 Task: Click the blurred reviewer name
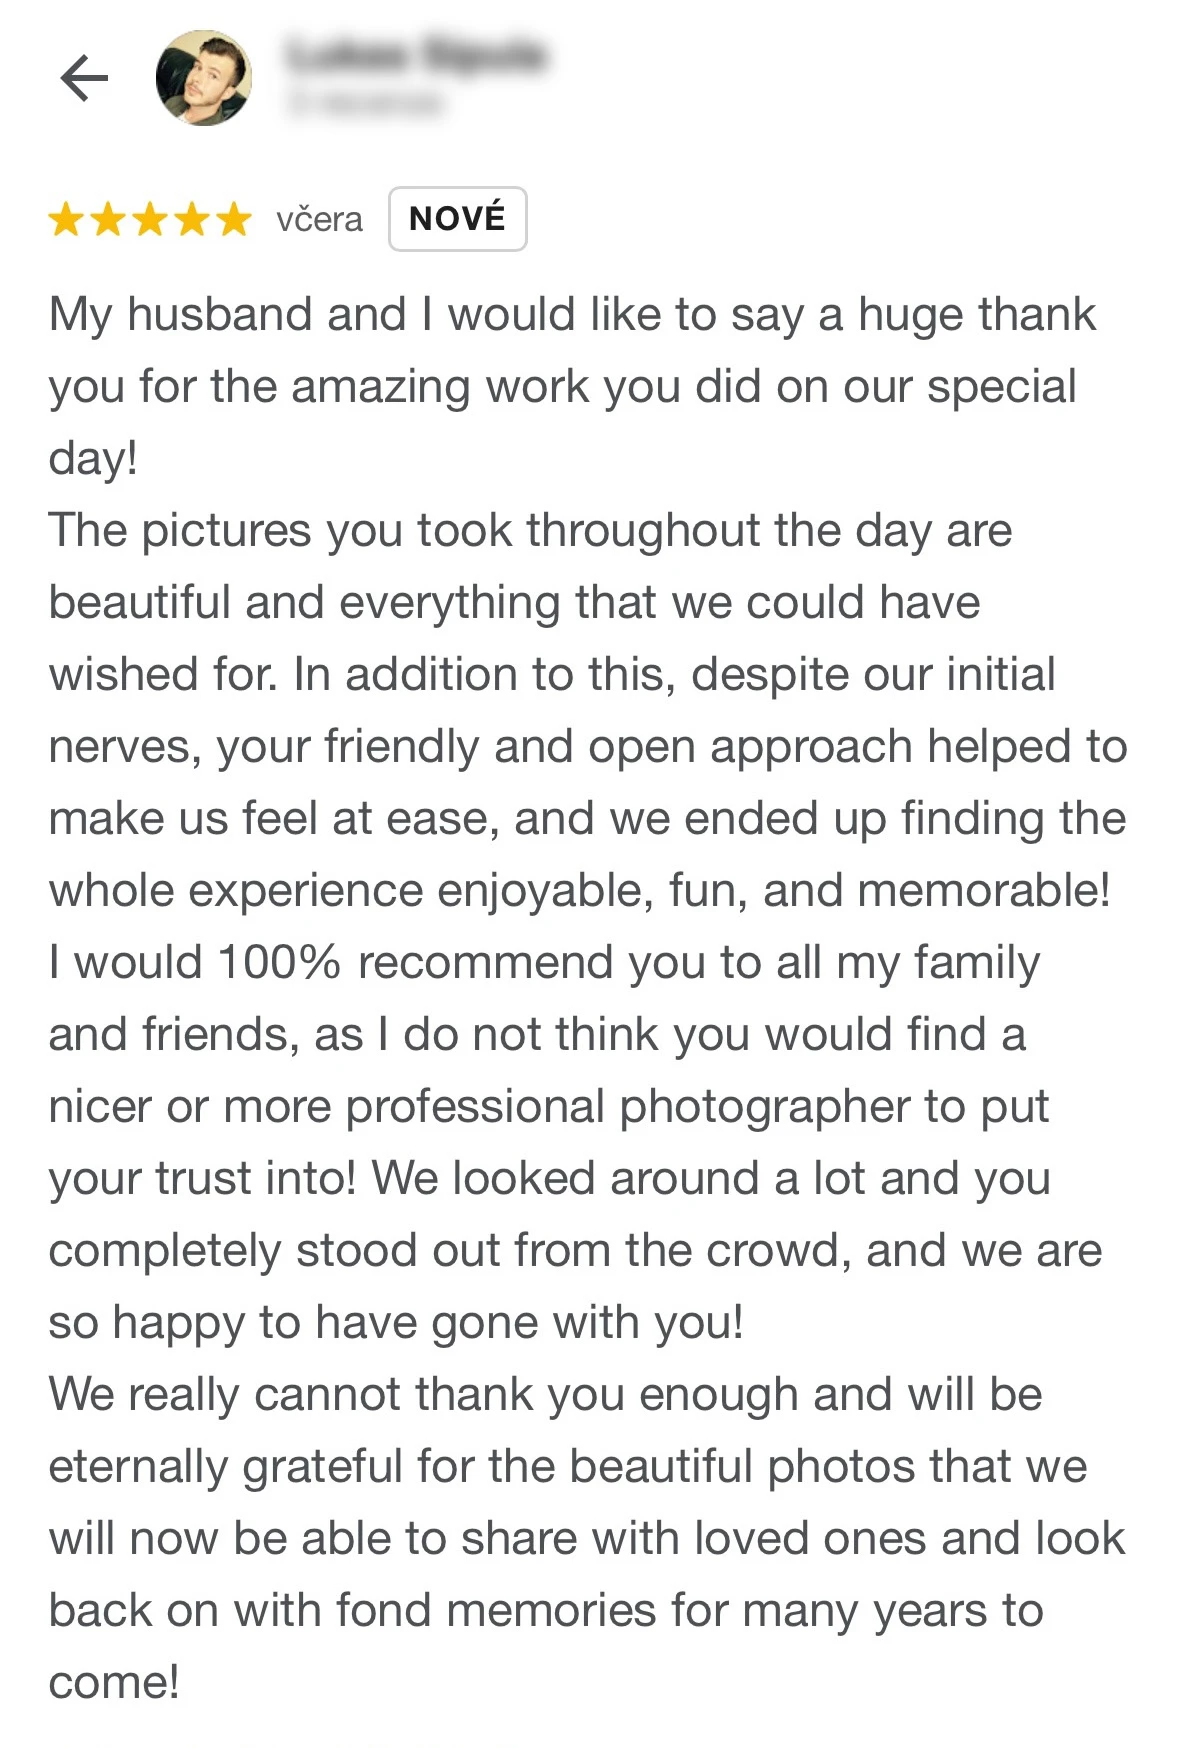pyautogui.click(x=416, y=54)
